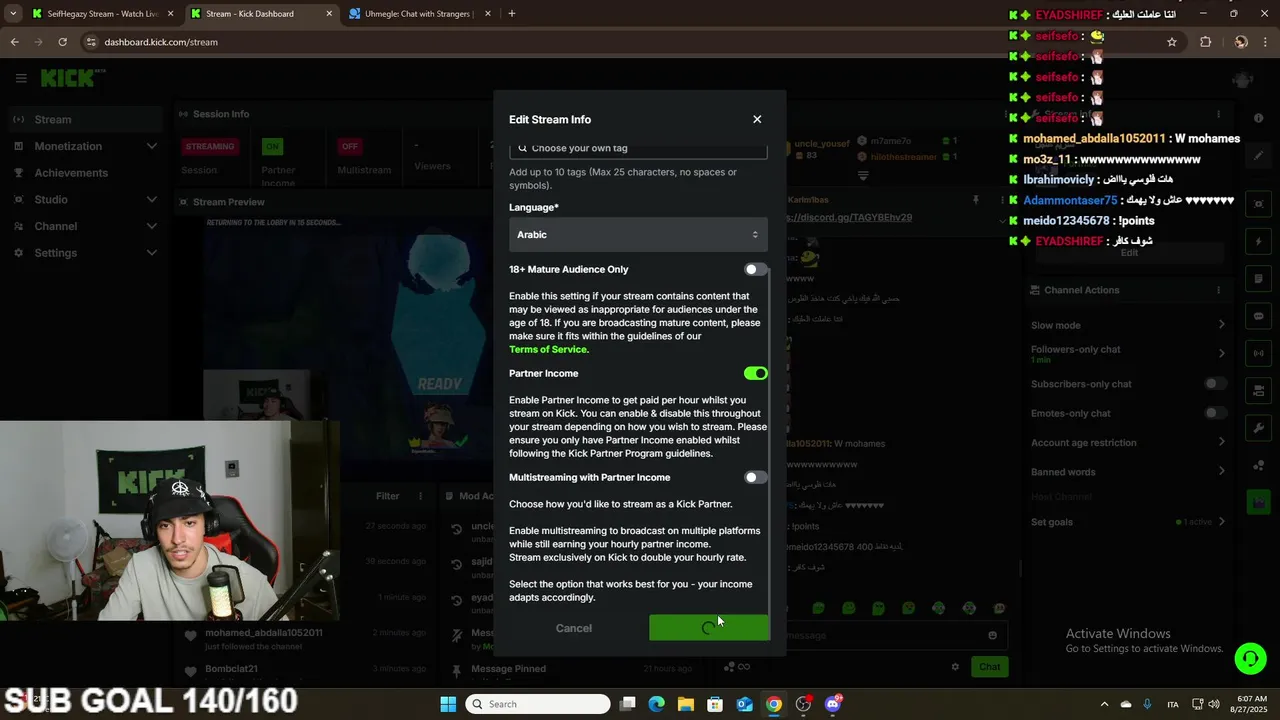Click the wrench icon in right toolbar
The image size is (1280, 720).
click(x=1259, y=428)
